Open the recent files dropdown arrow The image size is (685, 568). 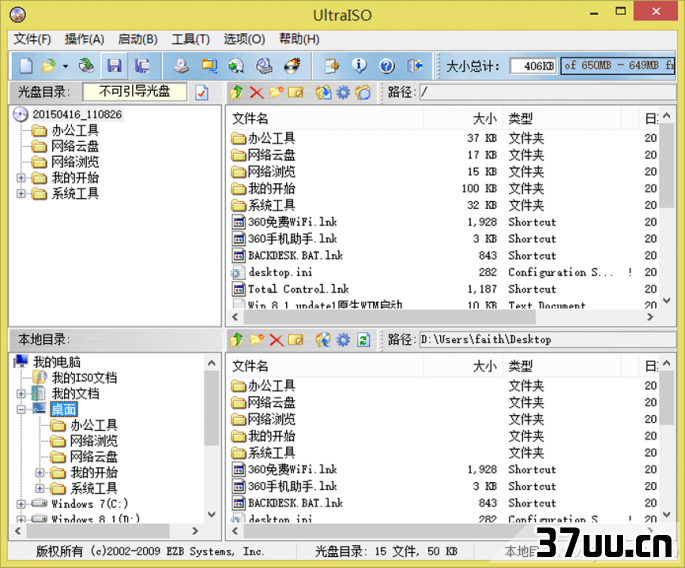[x=66, y=66]
